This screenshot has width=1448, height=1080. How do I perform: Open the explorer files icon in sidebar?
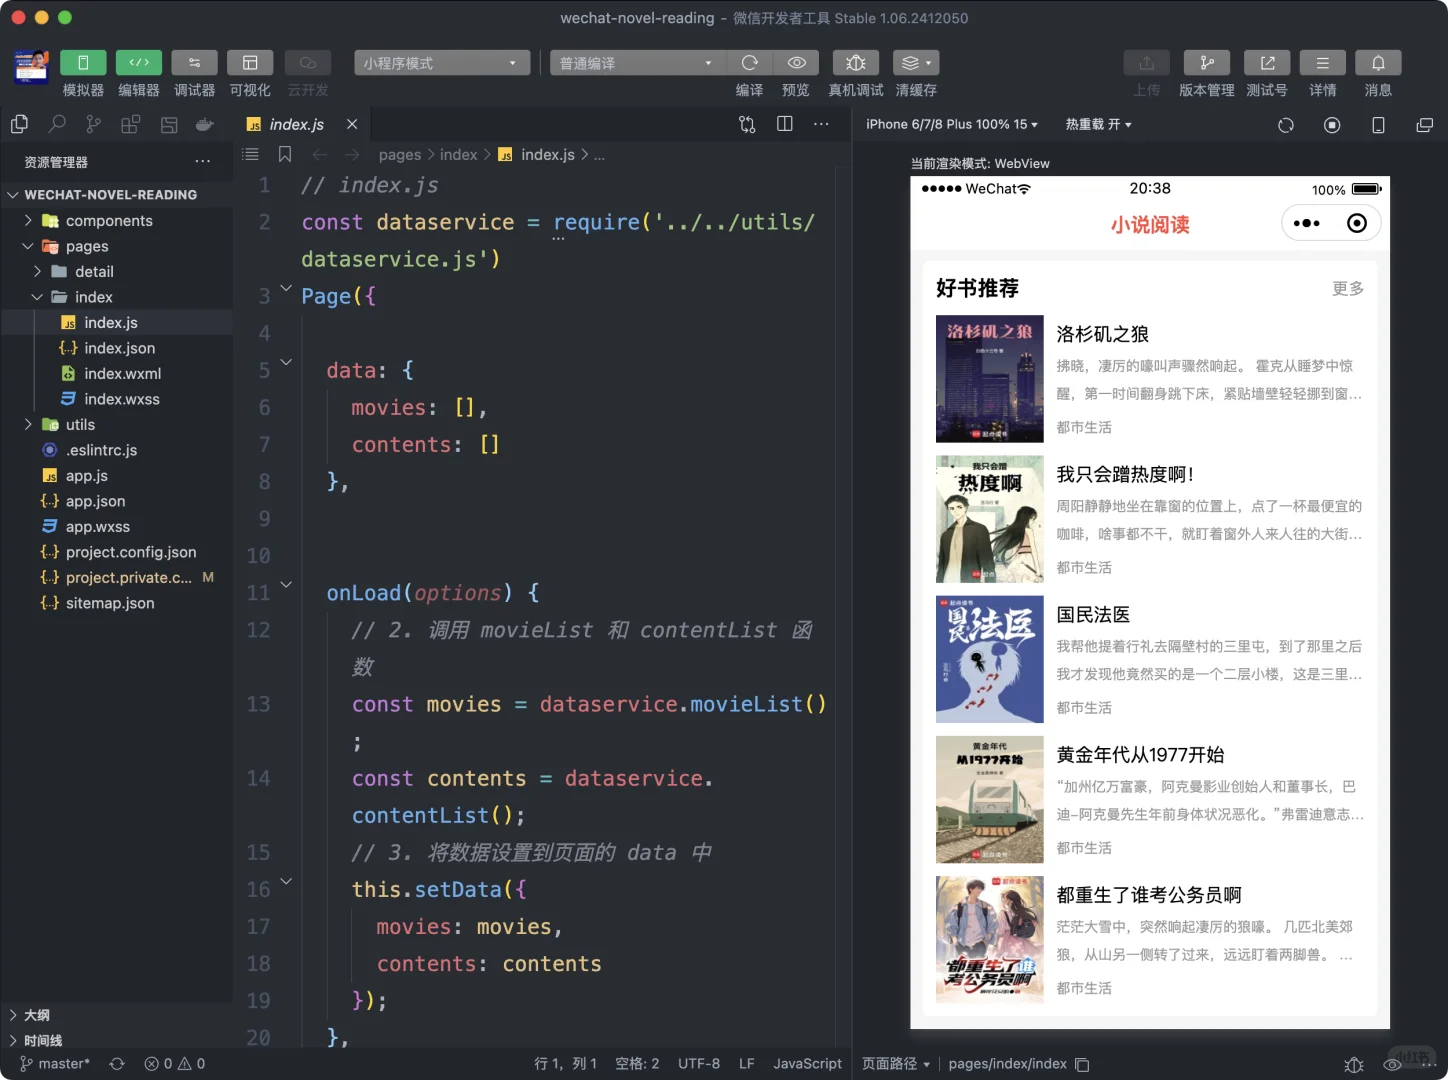point(19,124)
